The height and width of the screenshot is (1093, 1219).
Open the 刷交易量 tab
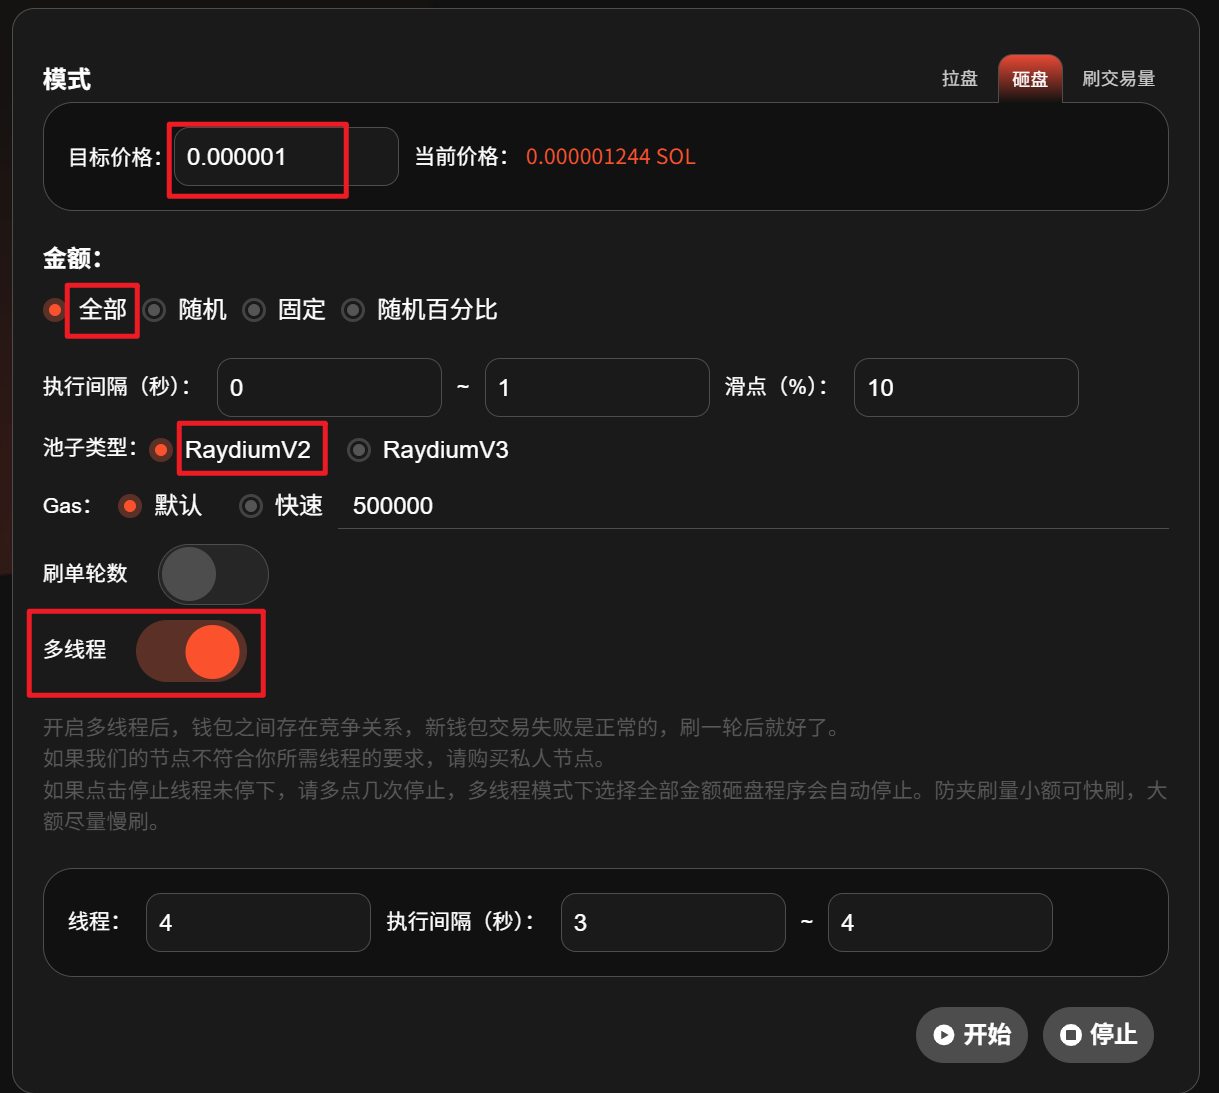pyautogui.click(x=1118, y=79)
